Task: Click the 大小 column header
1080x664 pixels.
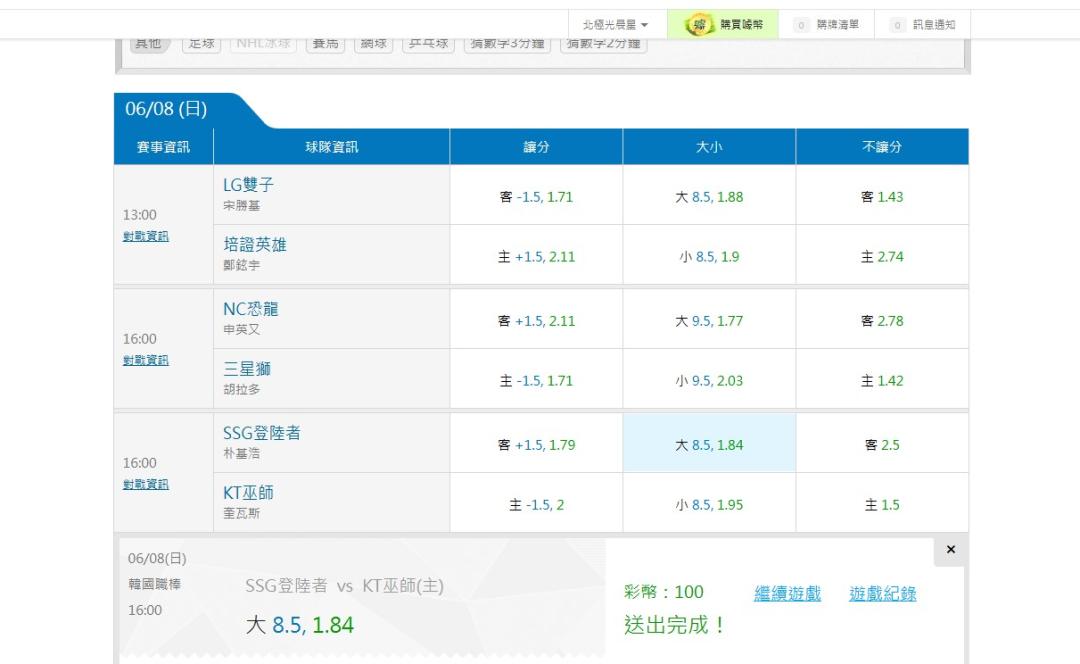Action: click(x=709, y=147)
